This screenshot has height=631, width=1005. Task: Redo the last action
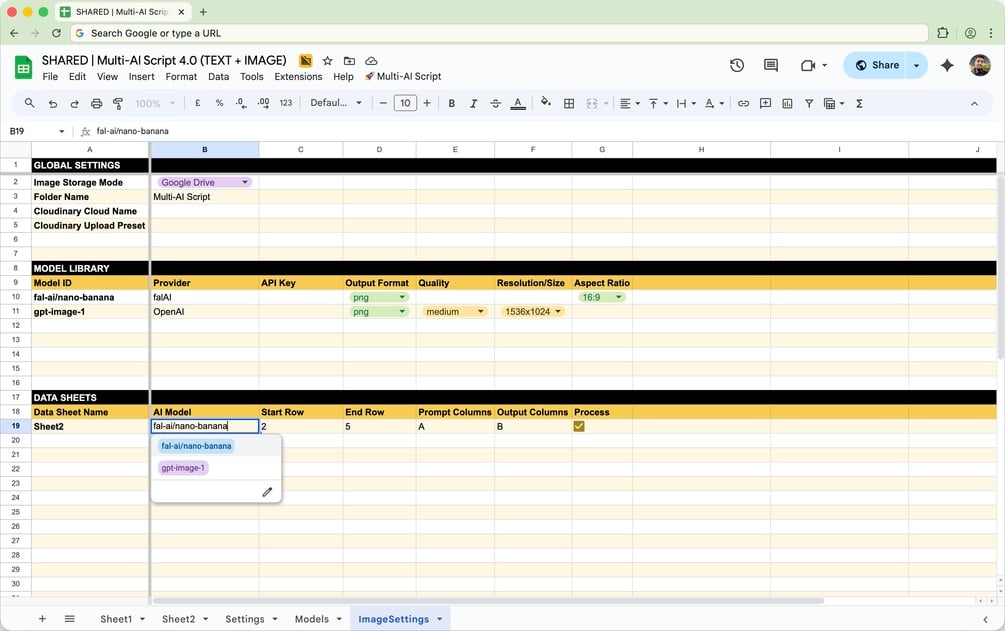click(x=74, y=103)
